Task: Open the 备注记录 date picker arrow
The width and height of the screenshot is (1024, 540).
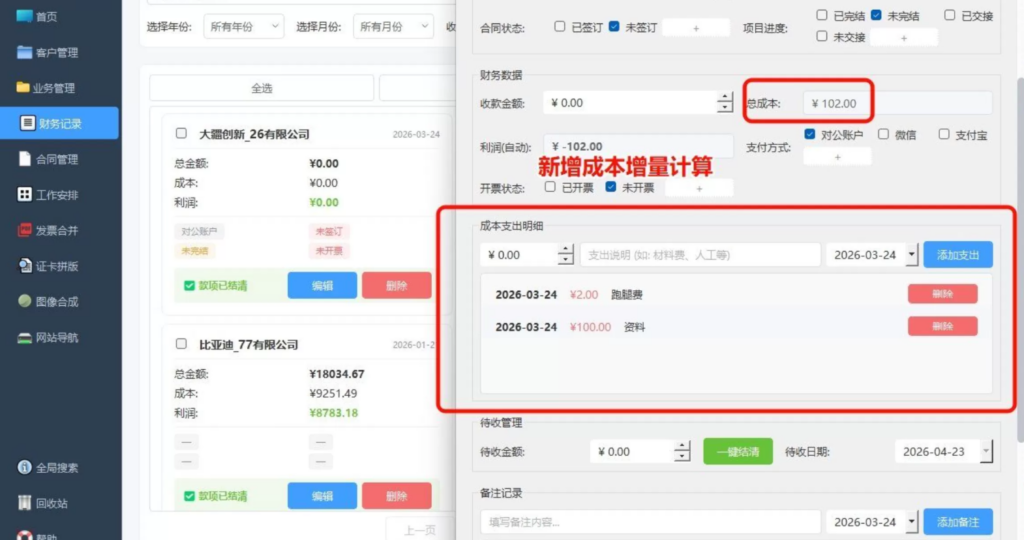Action: [x=912, y=522]
